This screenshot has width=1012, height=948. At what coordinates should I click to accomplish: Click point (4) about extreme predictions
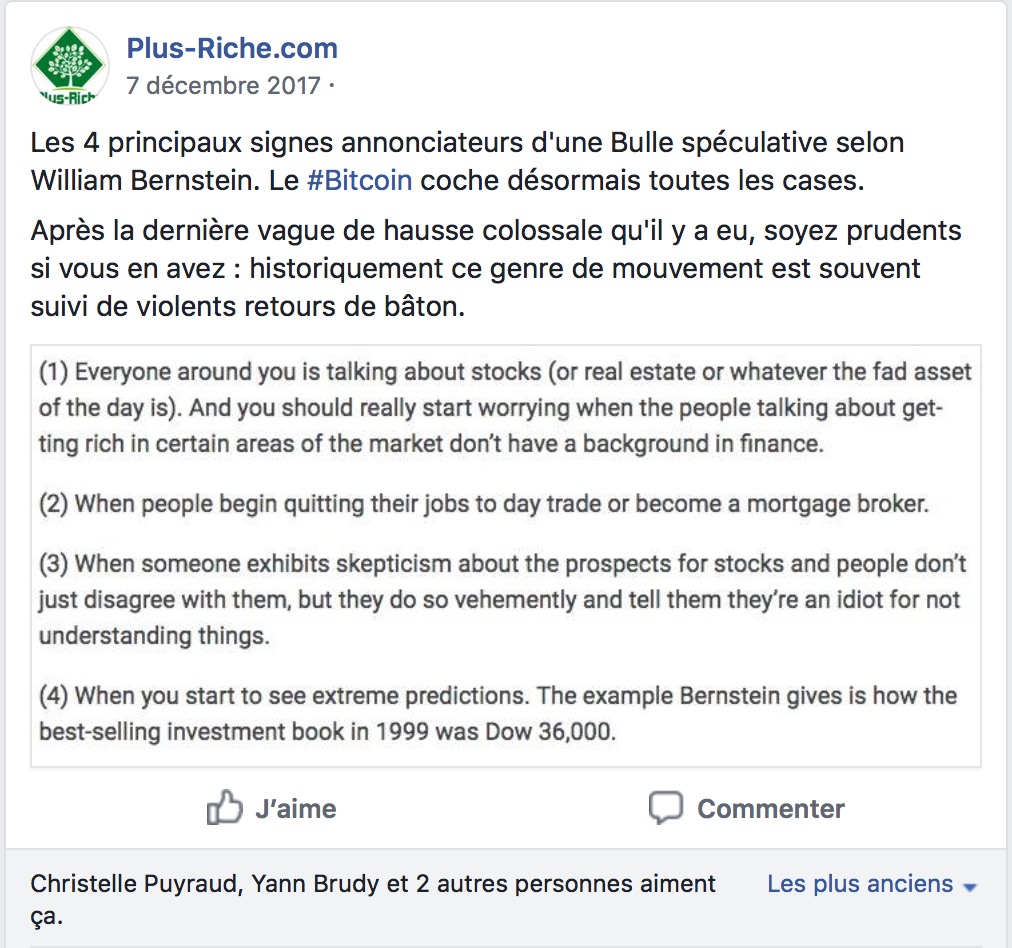coord(498,713)
